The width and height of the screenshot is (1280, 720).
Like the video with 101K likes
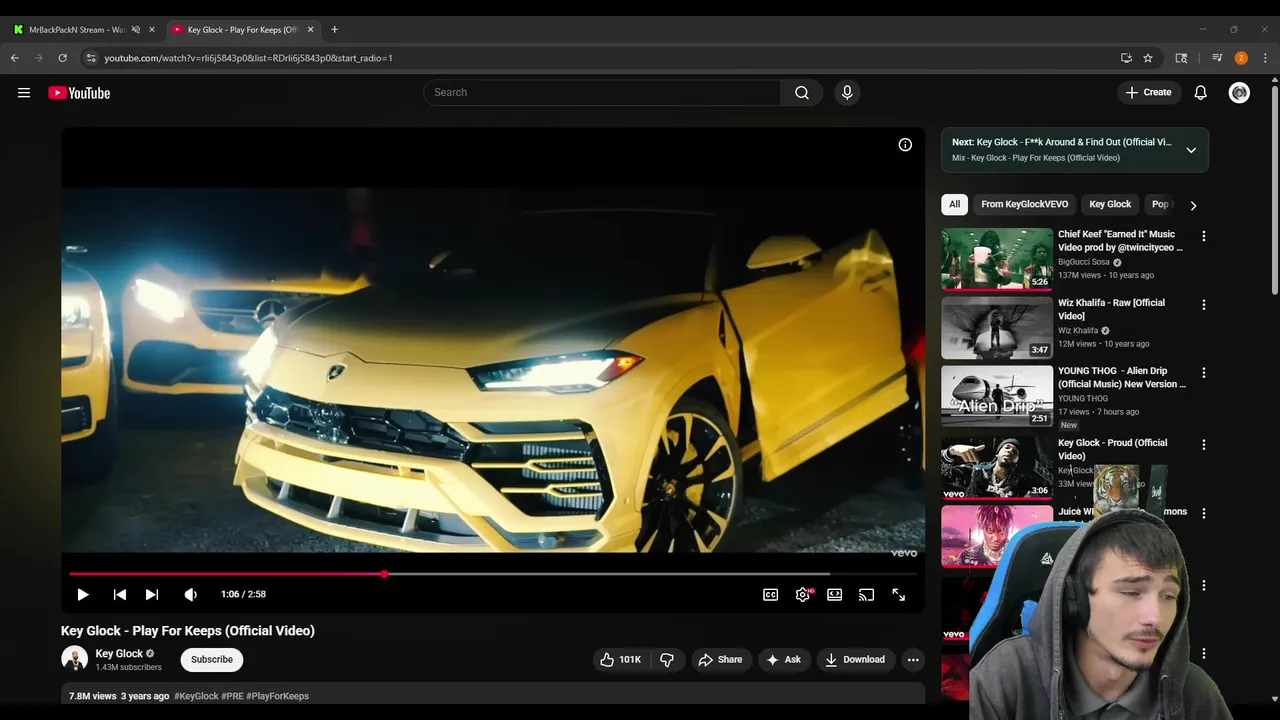[x=620, y=660]
